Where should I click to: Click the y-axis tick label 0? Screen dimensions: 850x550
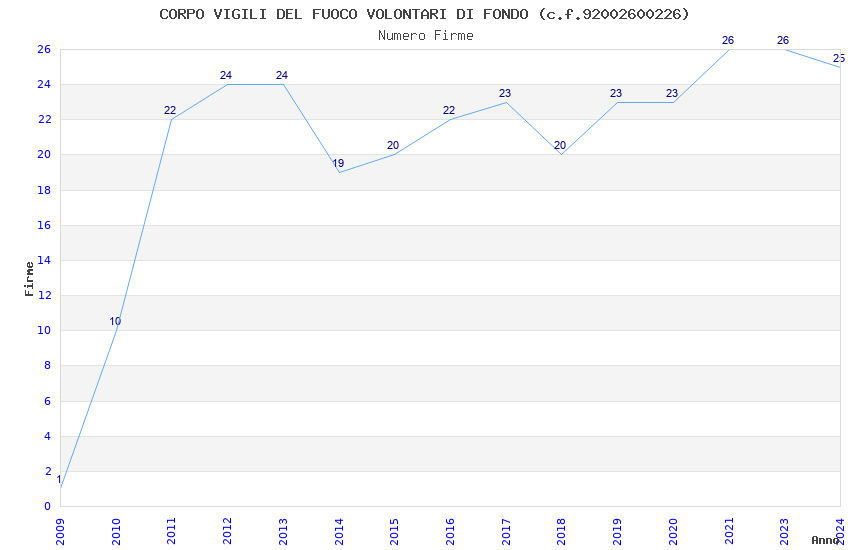coord(47,506)
